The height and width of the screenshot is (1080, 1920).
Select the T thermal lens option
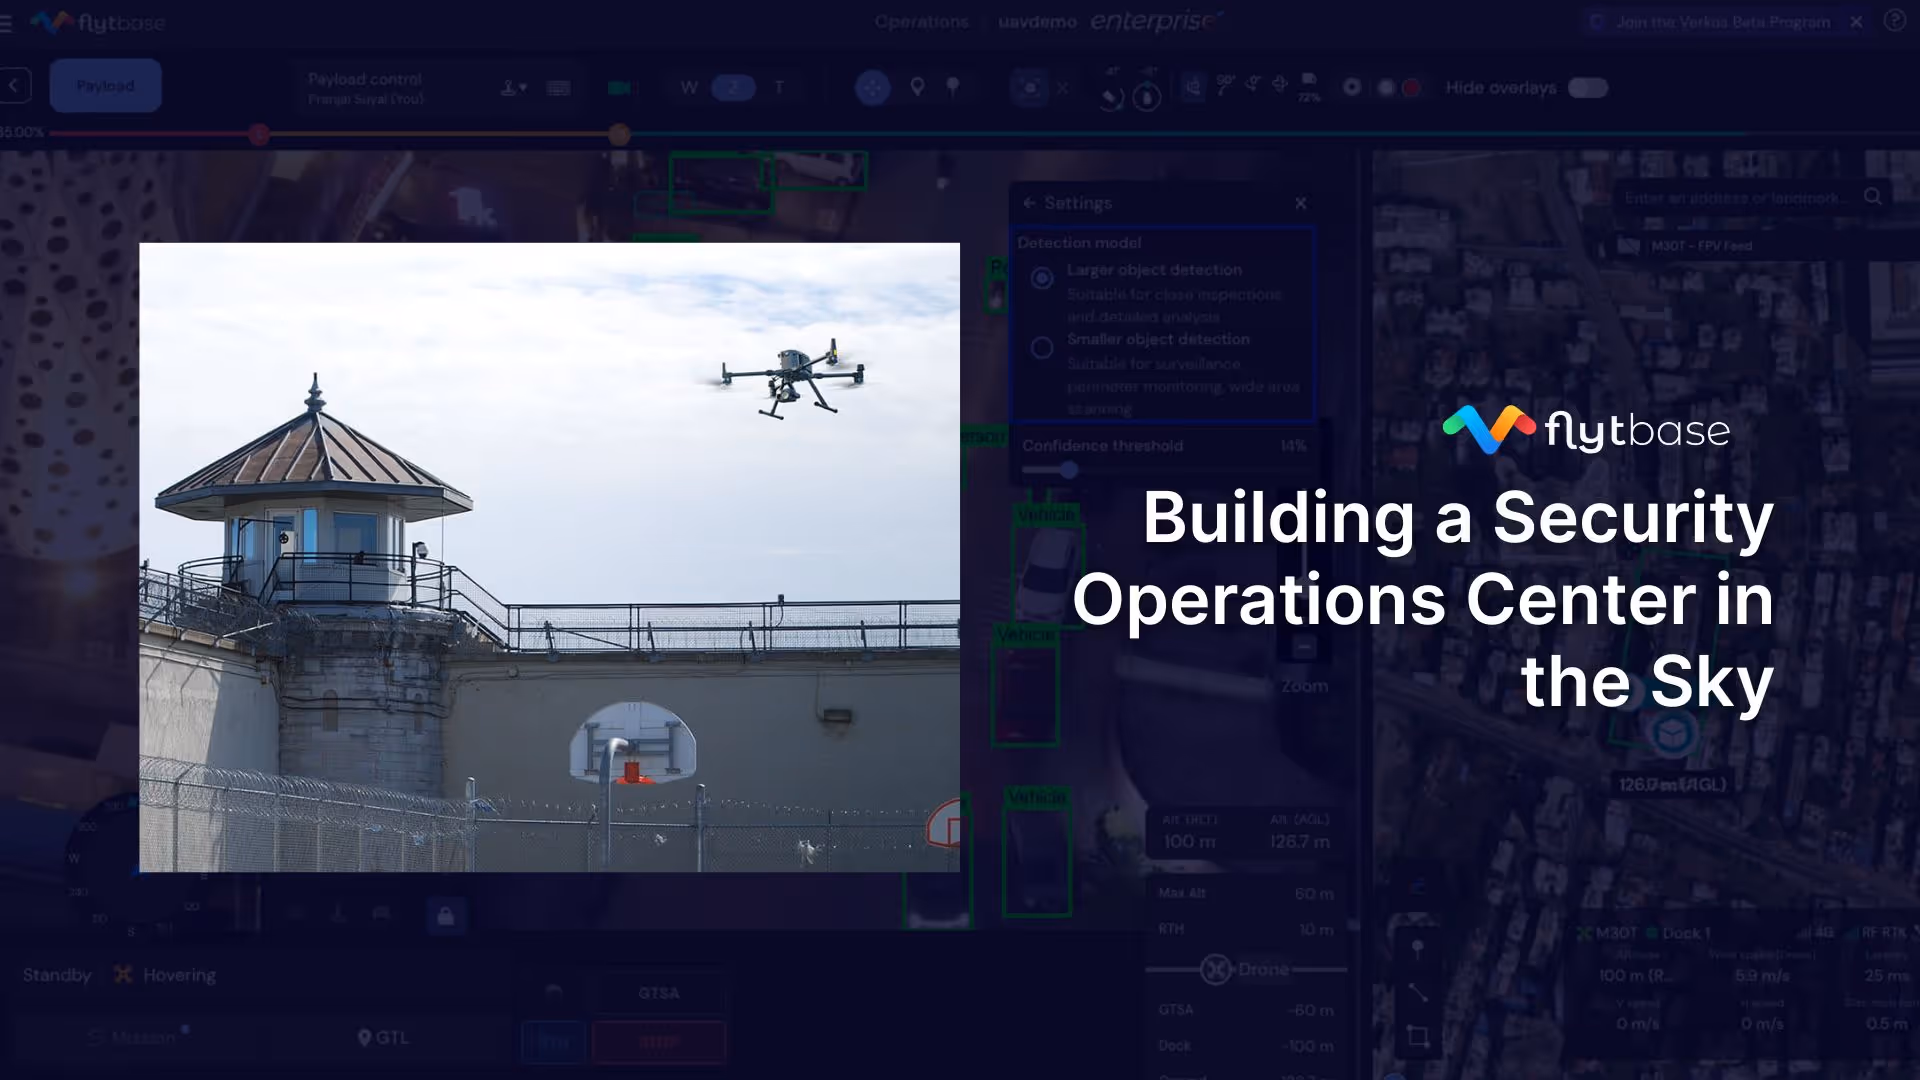coord(779,88)
